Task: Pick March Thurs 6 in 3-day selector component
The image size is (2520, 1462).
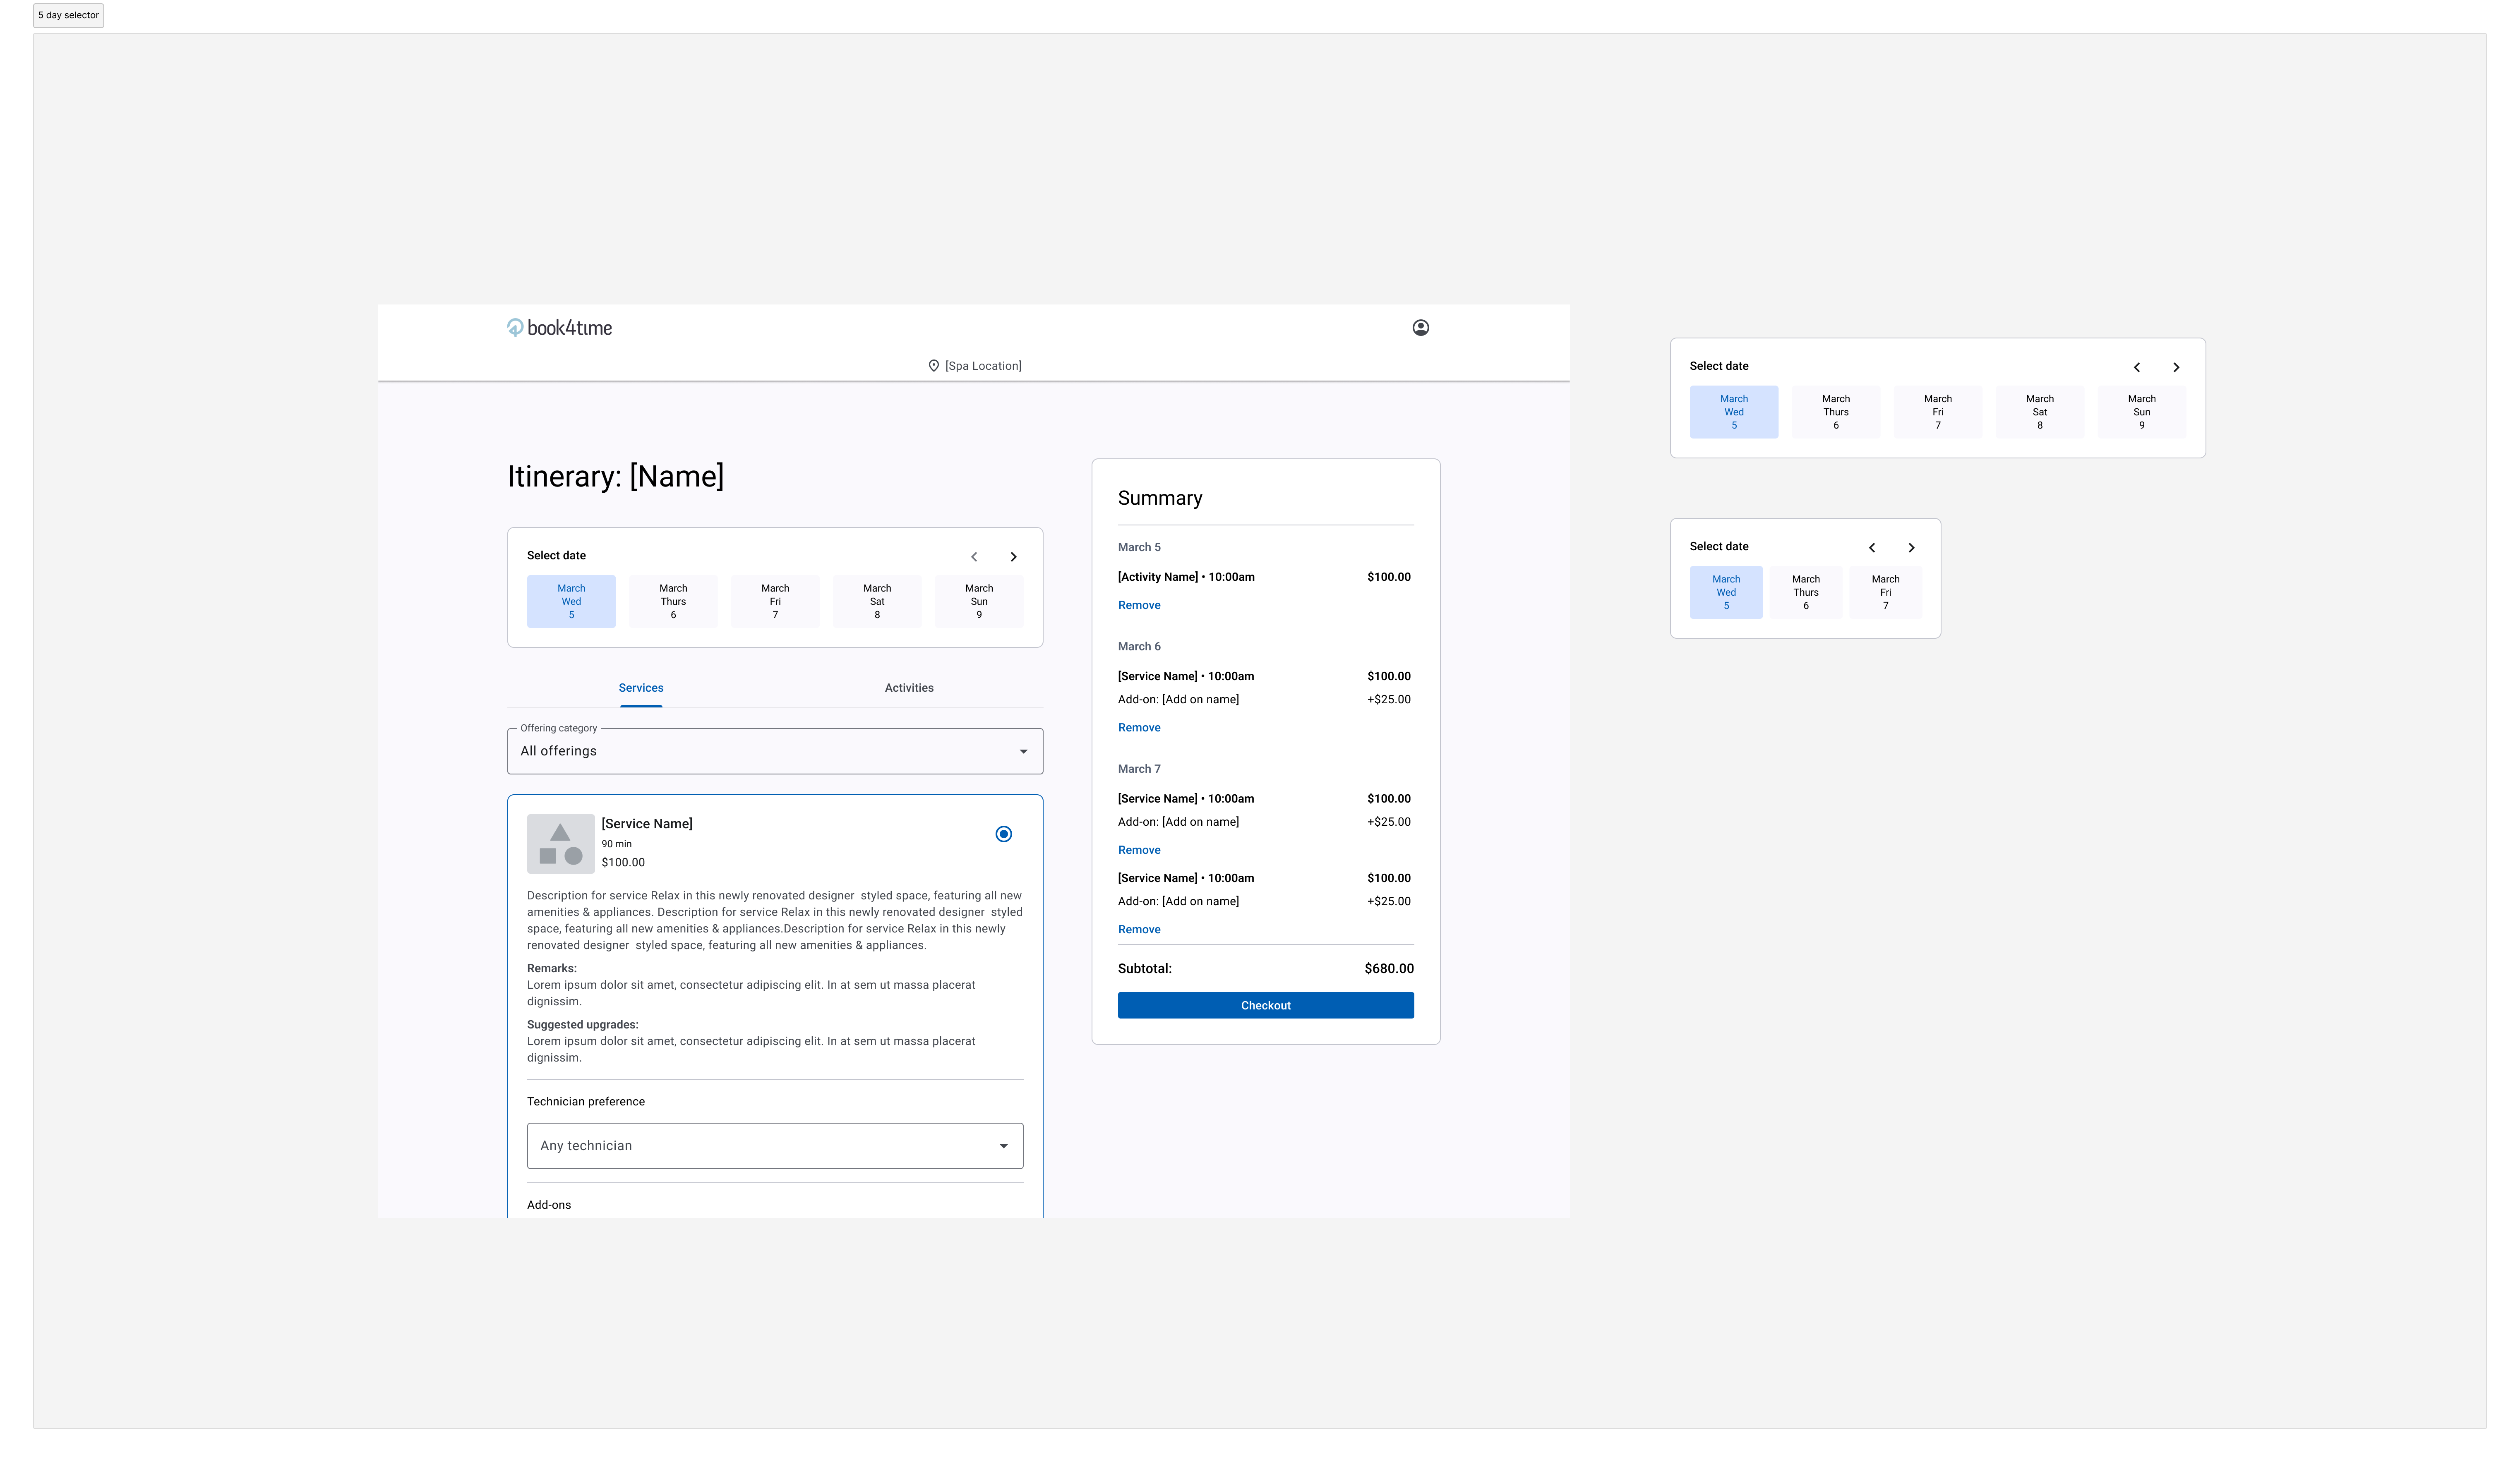Action: coord(1805,593)
